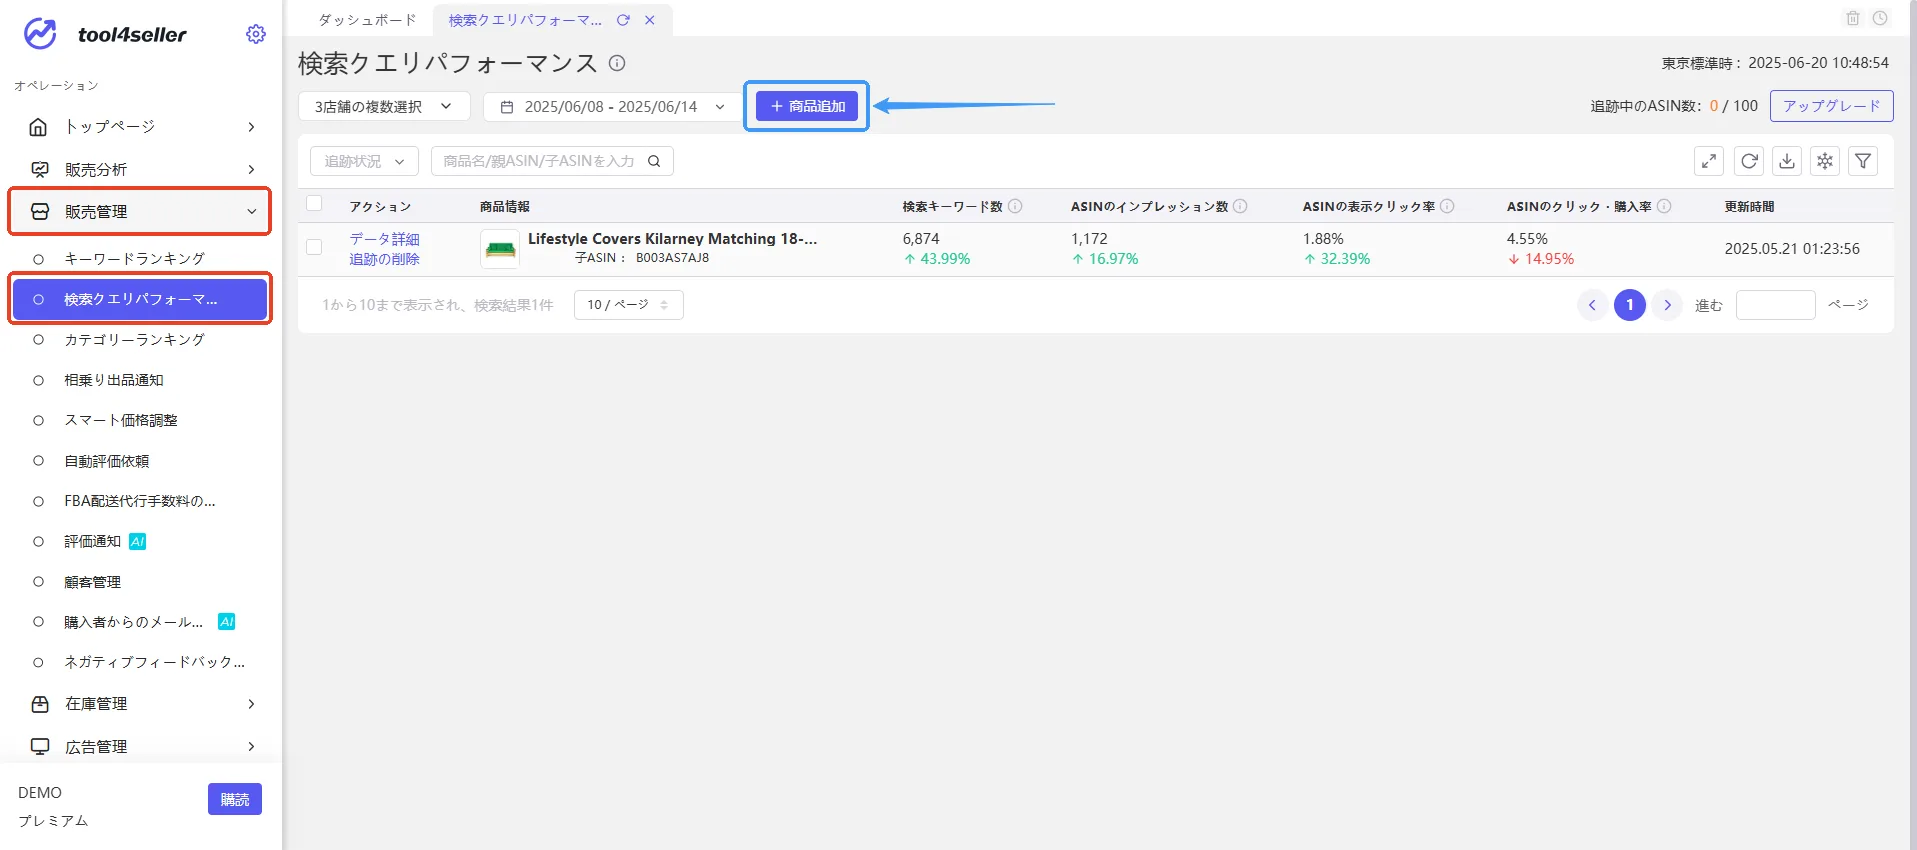Go to next page arrow
The height and width of the screenshot is (850, 1917).
point(1667,305)
